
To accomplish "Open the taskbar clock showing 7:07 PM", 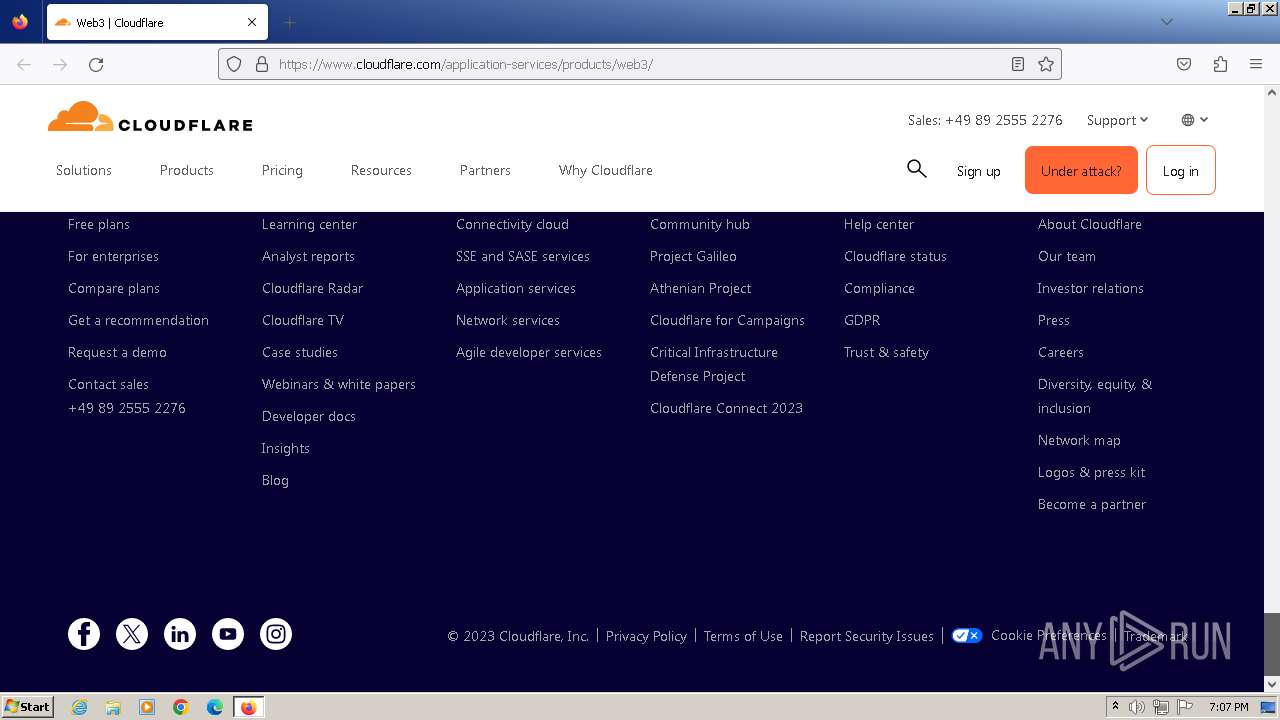I will pos(1229,707).
